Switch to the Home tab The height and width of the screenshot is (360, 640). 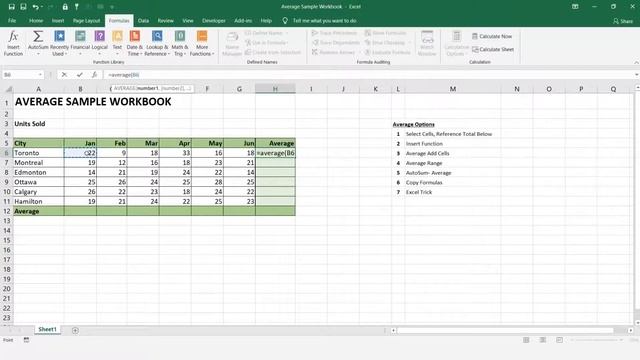tap(36, 20)
